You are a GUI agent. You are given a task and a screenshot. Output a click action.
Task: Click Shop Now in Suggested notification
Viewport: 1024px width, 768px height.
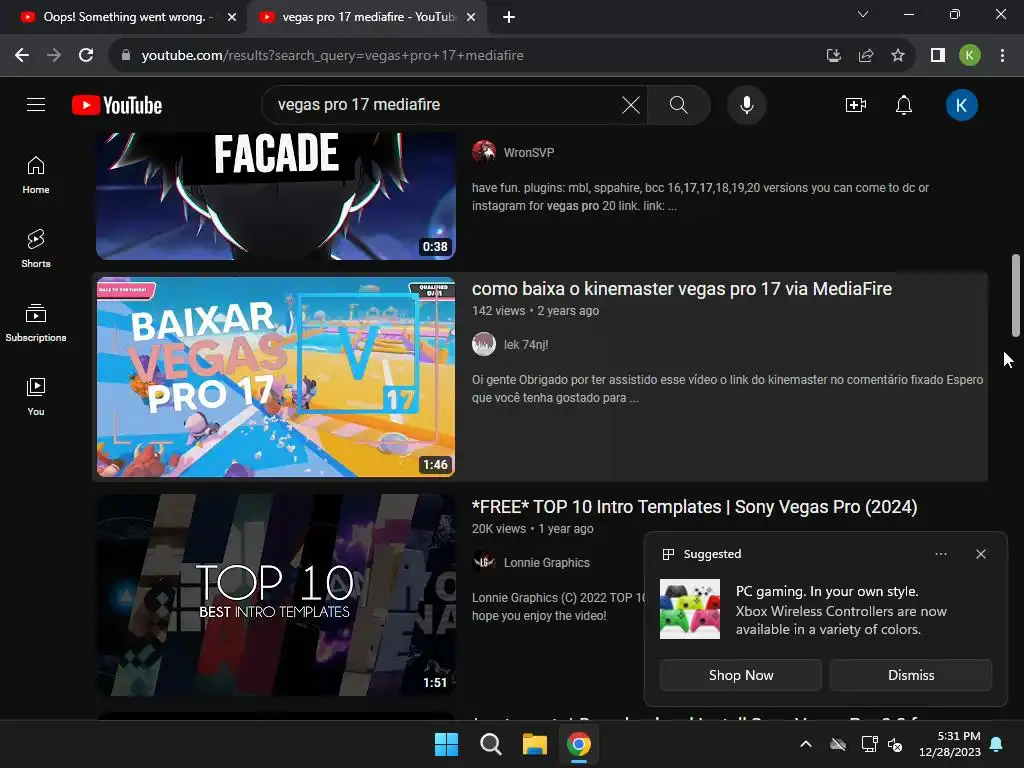click(741, 675)
